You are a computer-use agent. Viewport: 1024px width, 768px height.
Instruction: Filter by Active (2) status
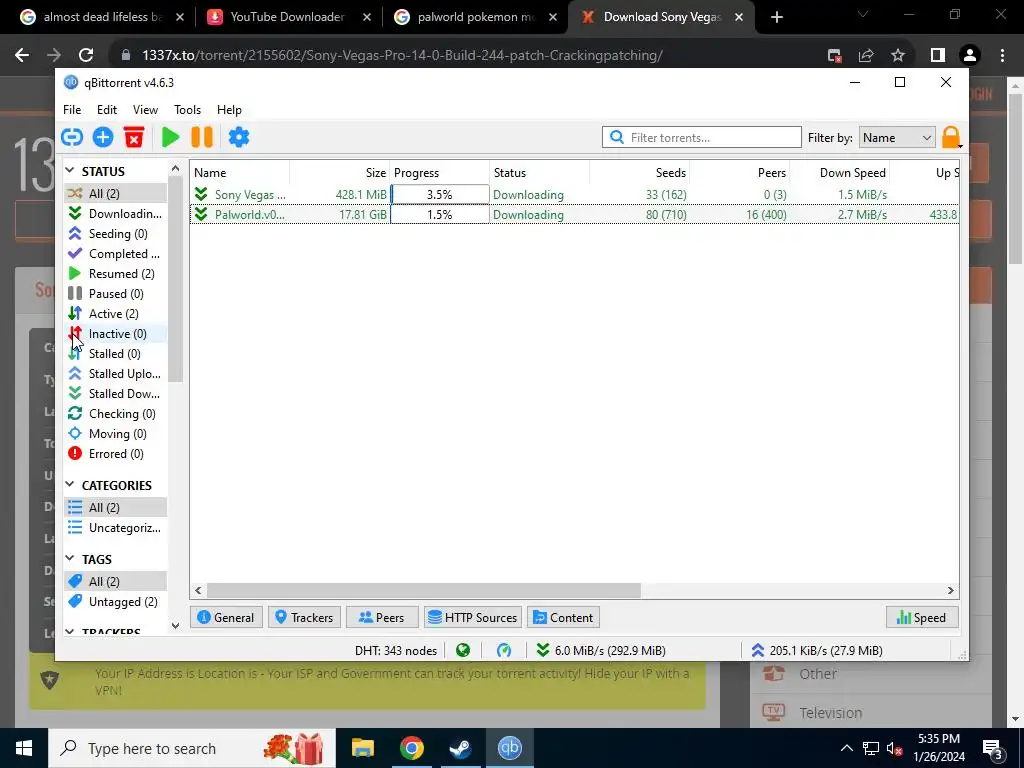(x=116, y=313)
